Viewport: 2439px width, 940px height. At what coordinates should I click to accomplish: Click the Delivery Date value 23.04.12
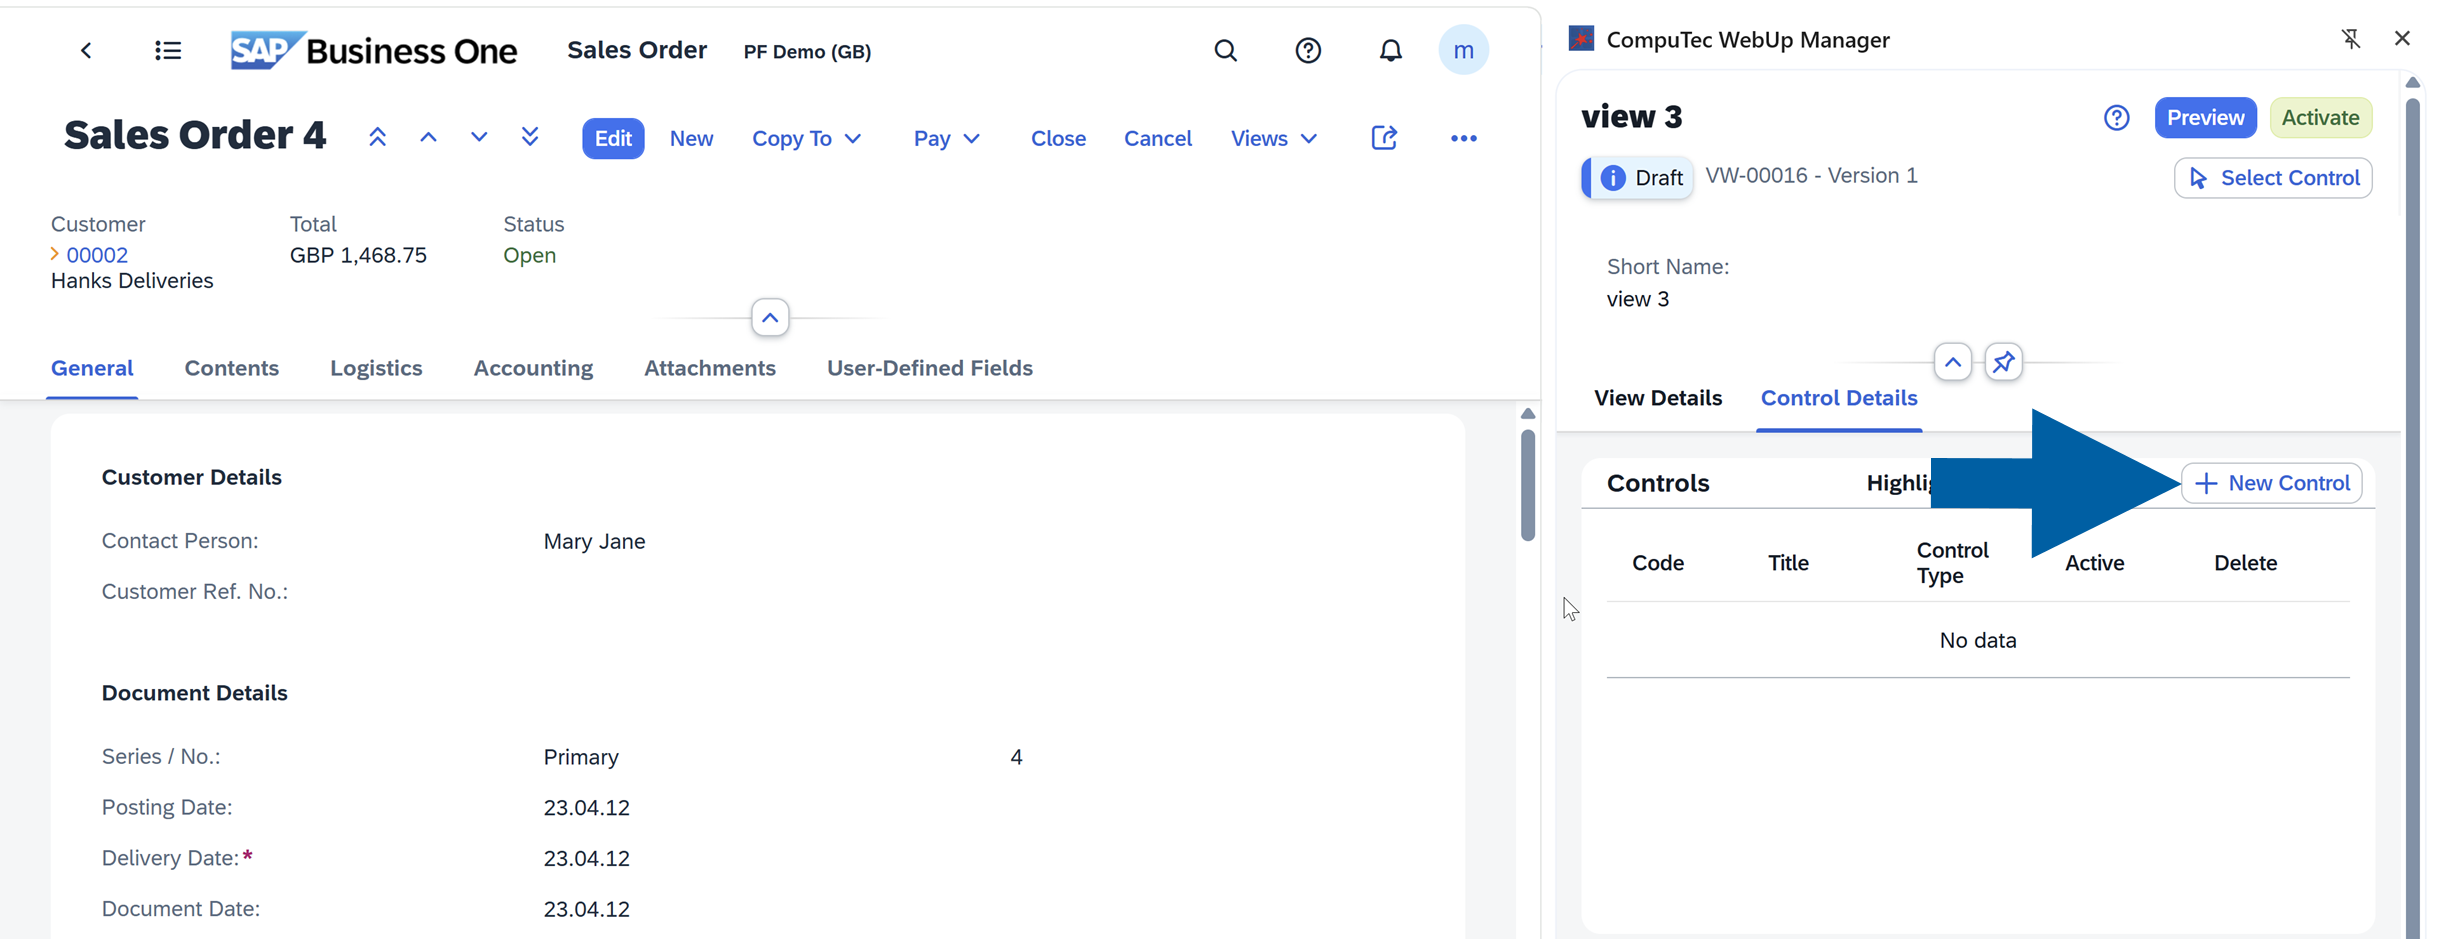[x=586, y=859]
